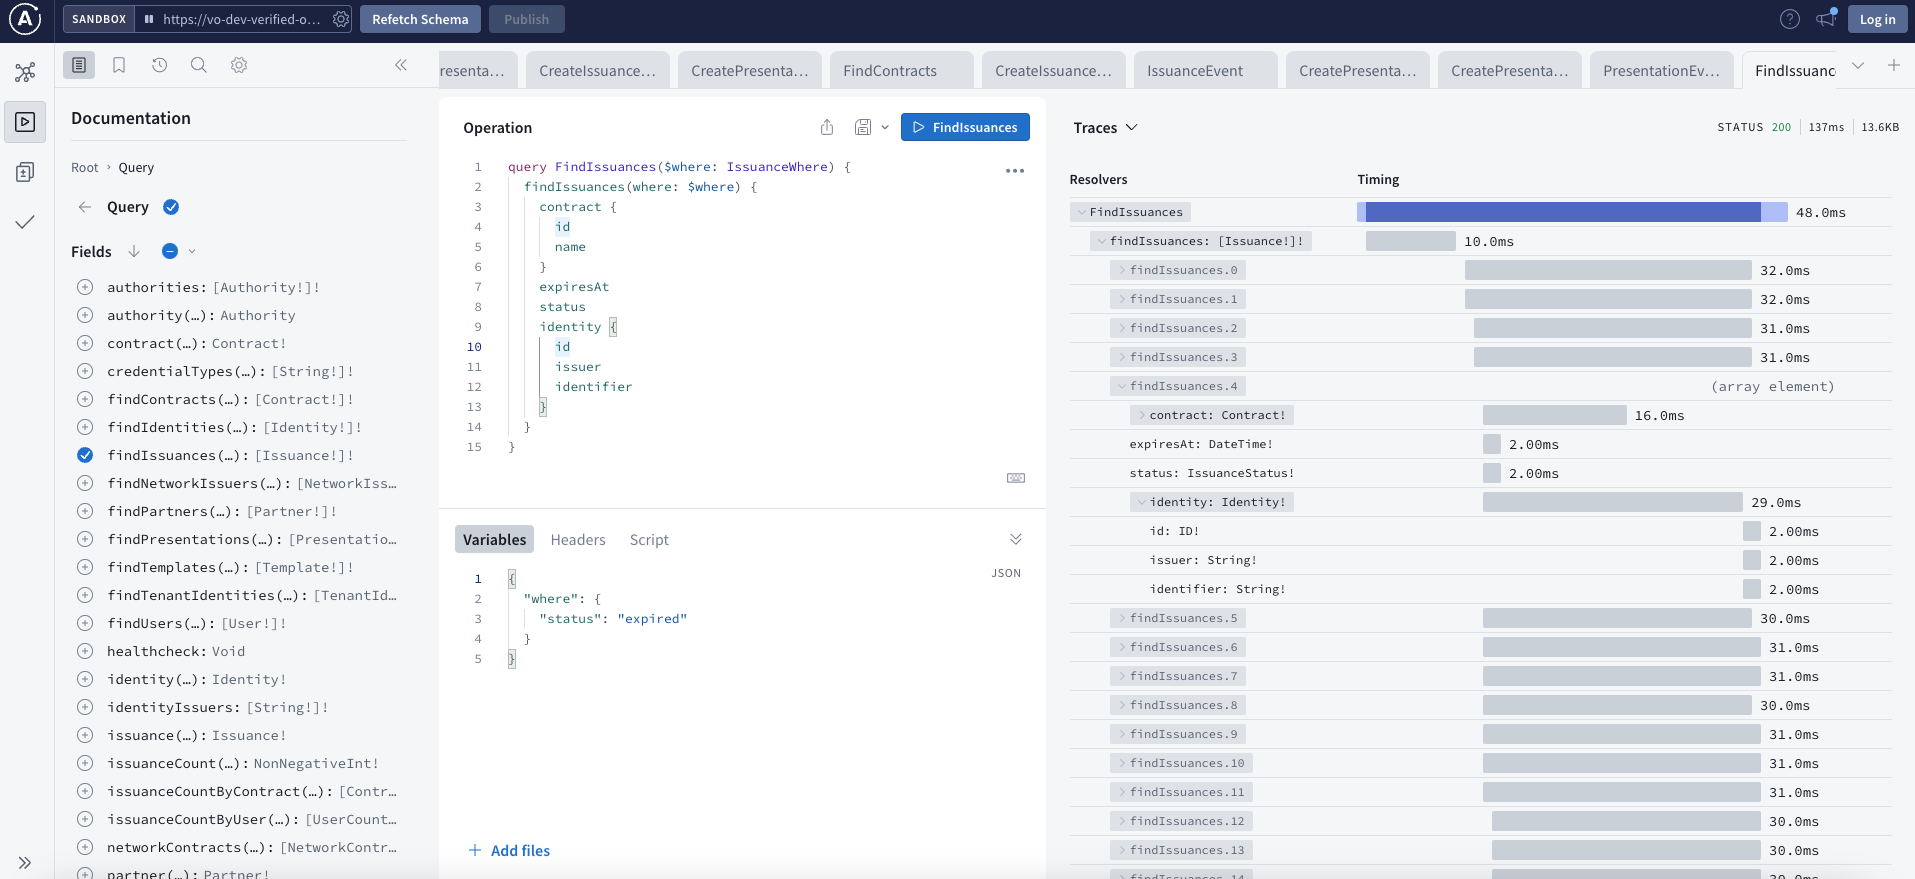The width and height of the screenshot is (1915, 879).
Task: Click the share operation icon
Action: point(827,127)
